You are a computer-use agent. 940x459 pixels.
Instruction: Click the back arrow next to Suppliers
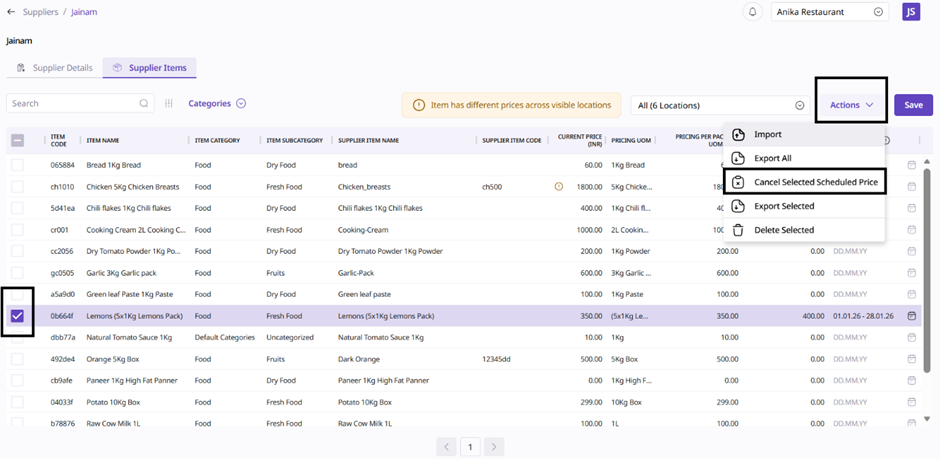click(x=11, y=12)
